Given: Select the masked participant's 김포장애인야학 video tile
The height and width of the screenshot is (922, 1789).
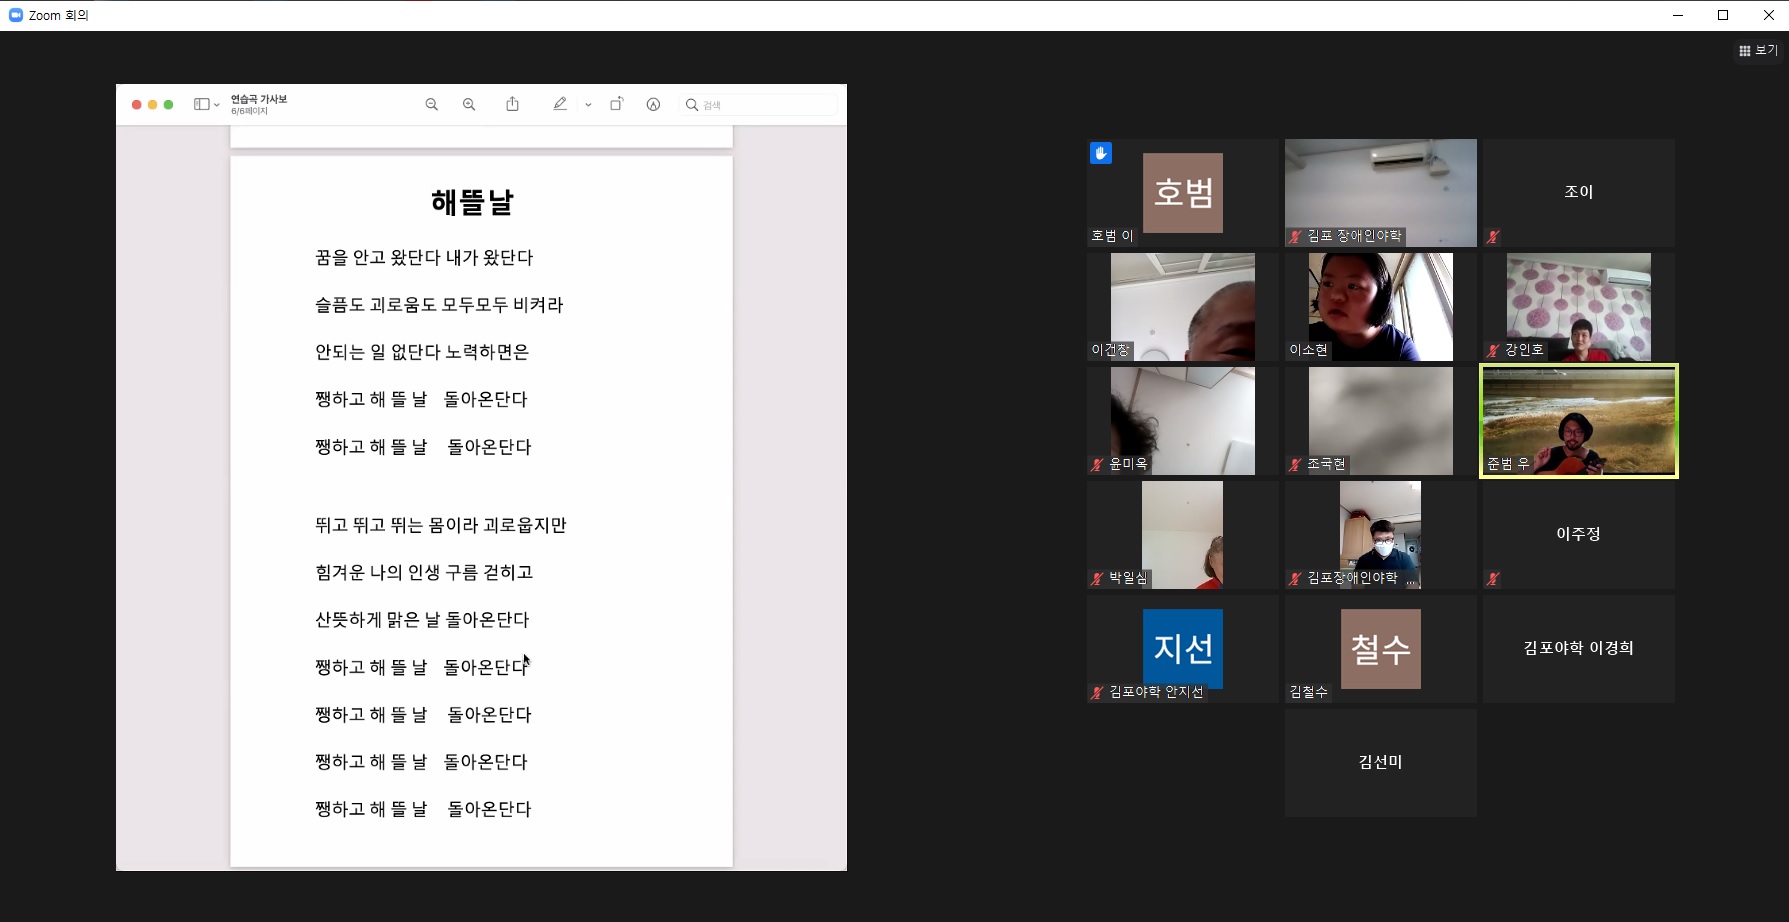Looking at the screenshot, I should pos(1381,535).
